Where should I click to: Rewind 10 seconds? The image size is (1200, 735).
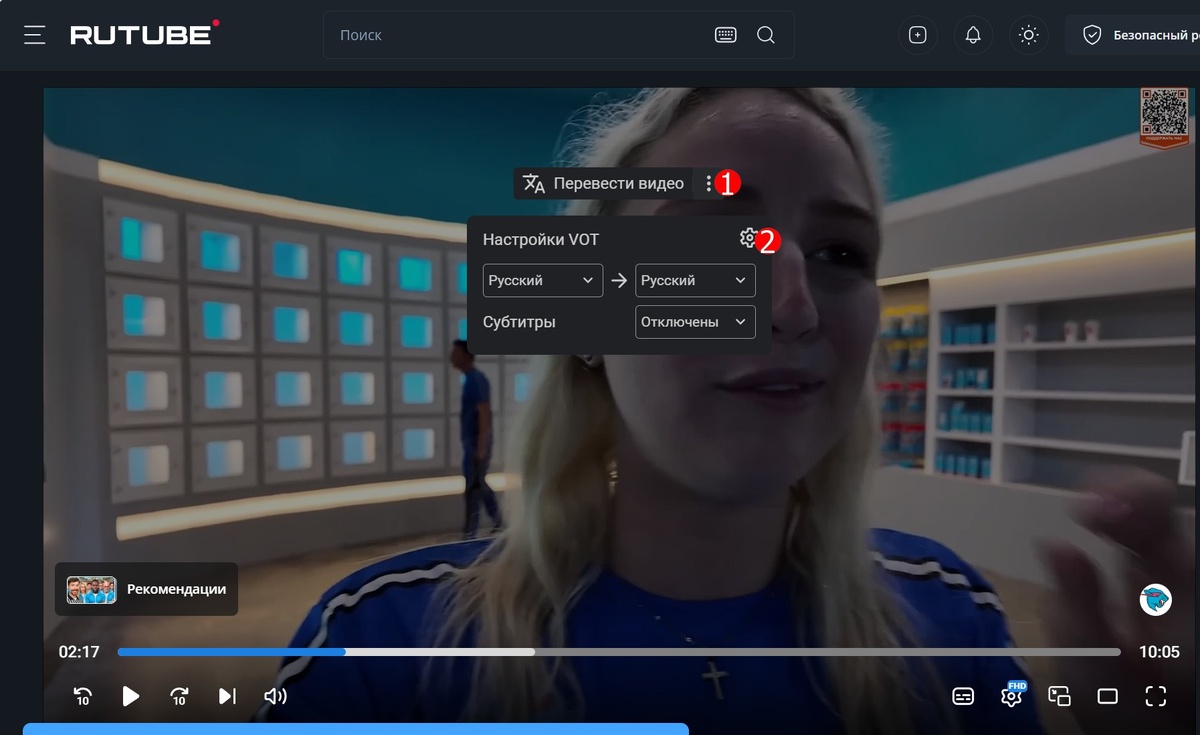(x=83, y=696)
